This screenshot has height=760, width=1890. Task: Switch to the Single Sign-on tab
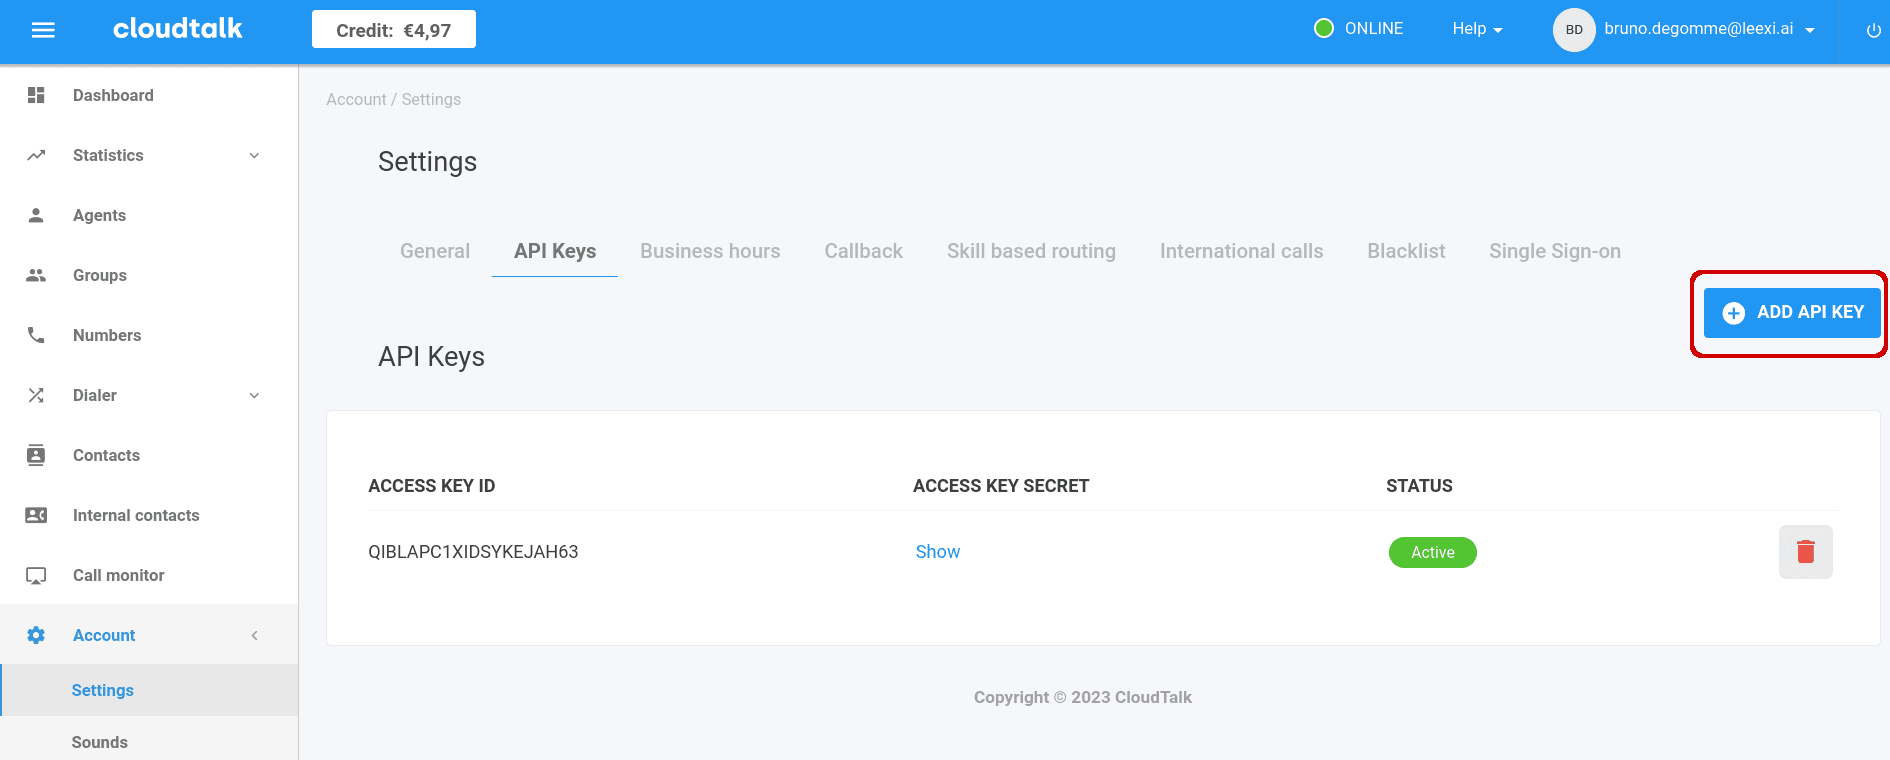pos(1555,251)
